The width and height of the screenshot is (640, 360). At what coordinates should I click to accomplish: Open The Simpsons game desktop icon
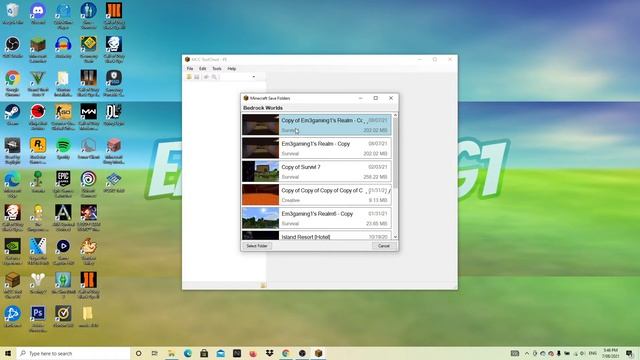click(x=38, y=217)
